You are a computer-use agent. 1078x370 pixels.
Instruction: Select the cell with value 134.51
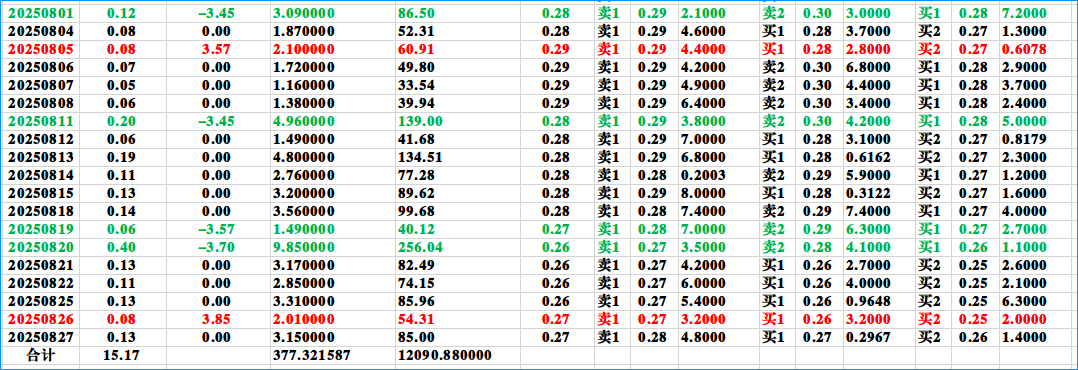point(420,157)
